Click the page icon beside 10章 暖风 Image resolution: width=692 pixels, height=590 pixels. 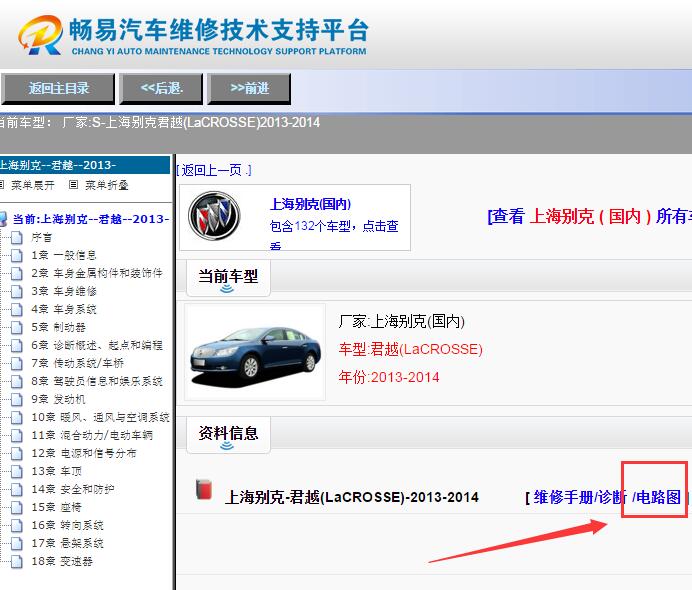point(17,417)
